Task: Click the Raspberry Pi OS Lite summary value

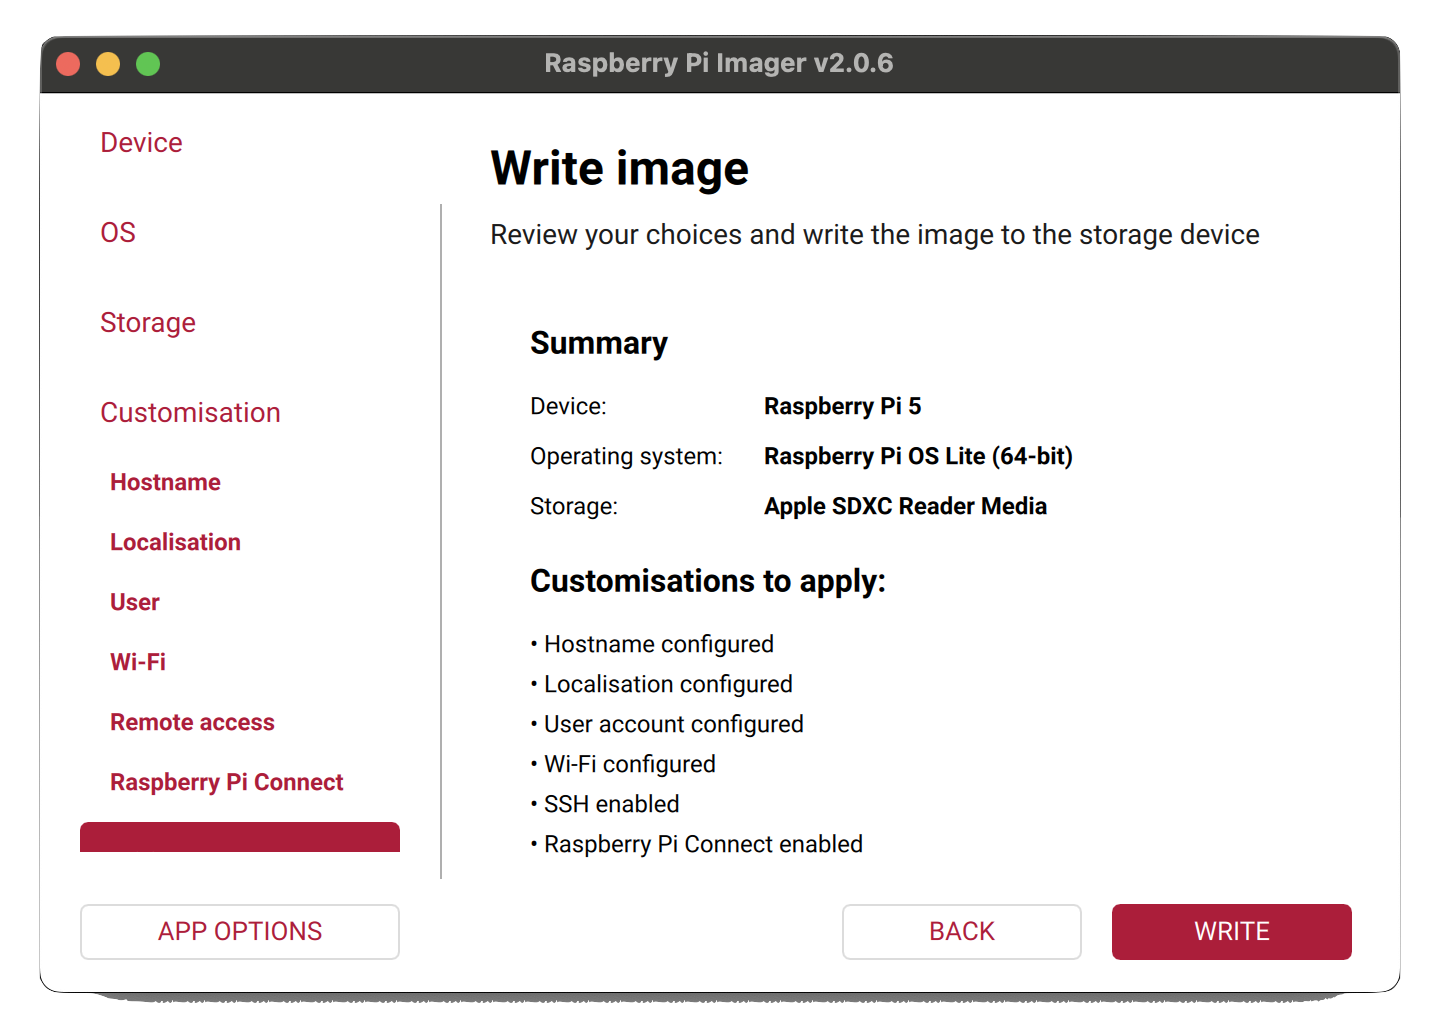Action: pos(918,456)
